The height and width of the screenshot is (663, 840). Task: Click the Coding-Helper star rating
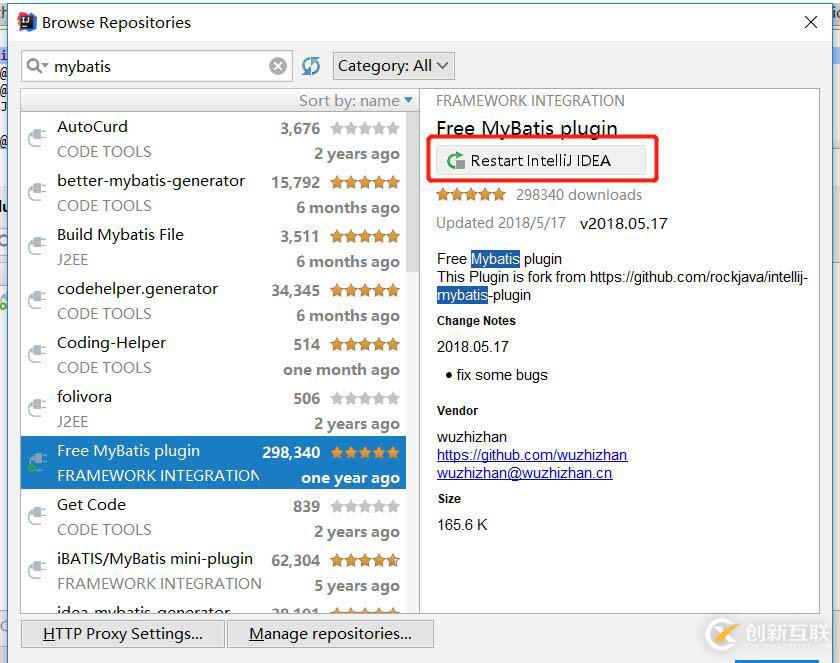tap(365, 344)
